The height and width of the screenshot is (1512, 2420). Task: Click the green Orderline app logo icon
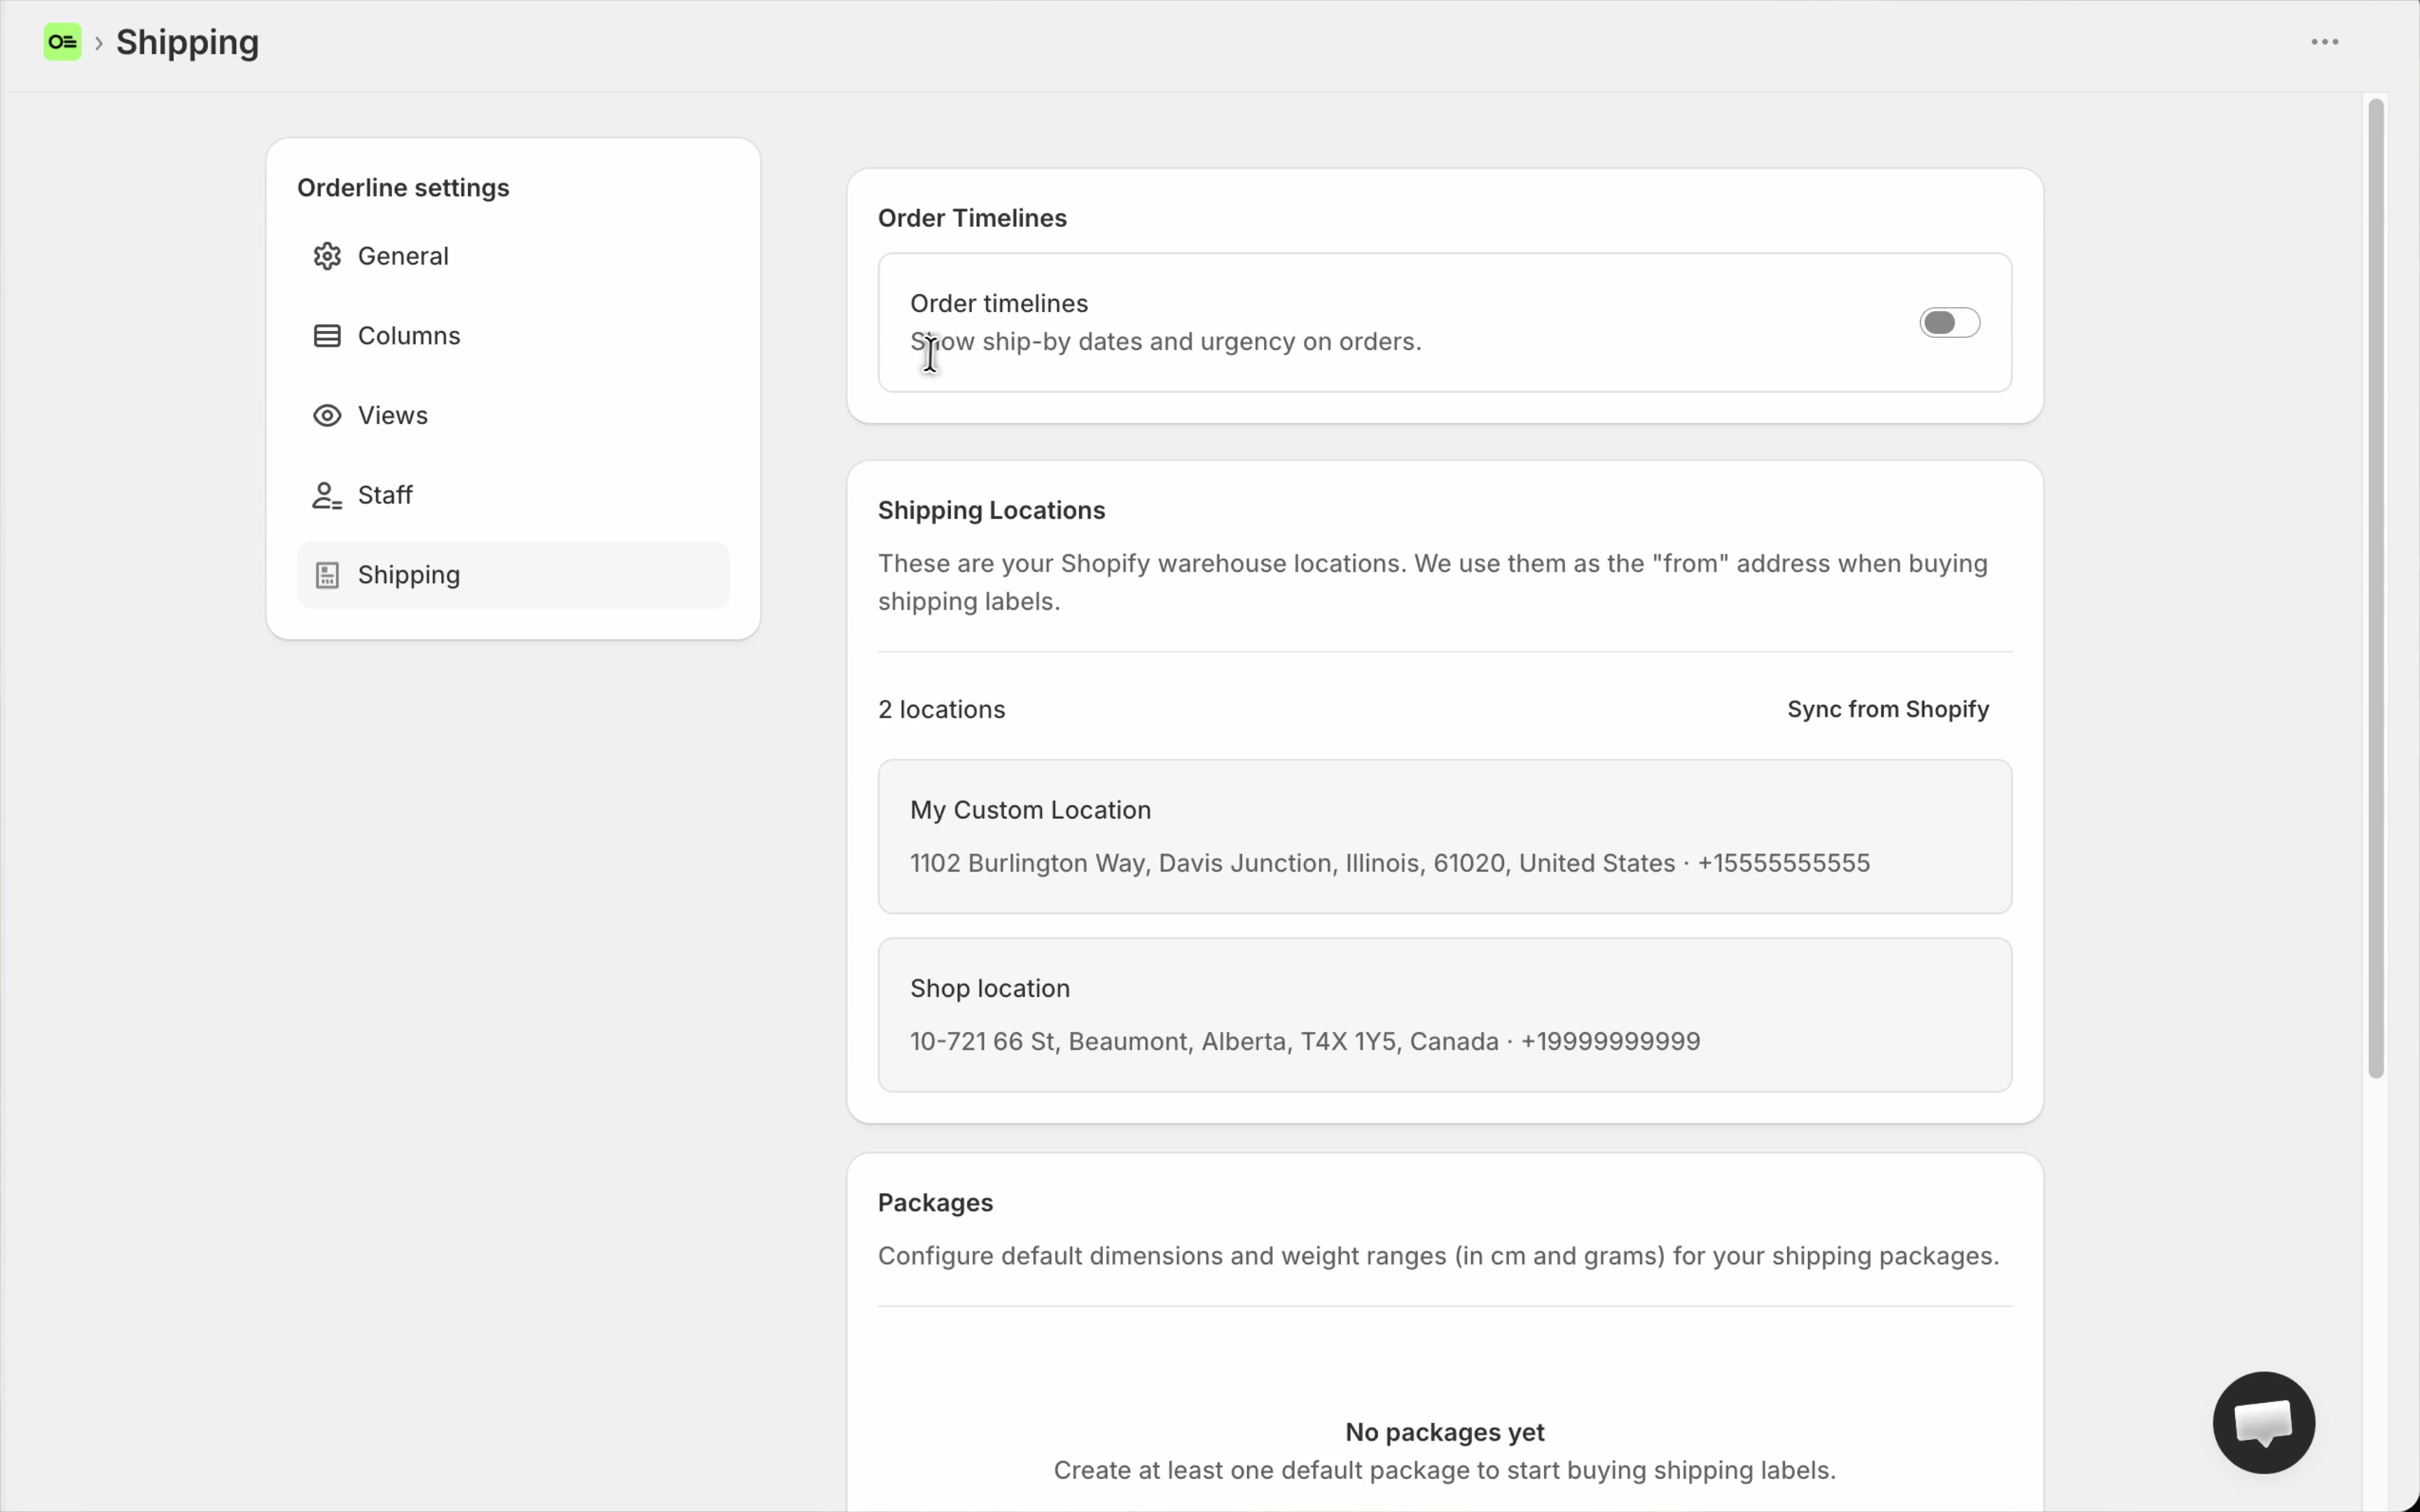pos(62,42)
